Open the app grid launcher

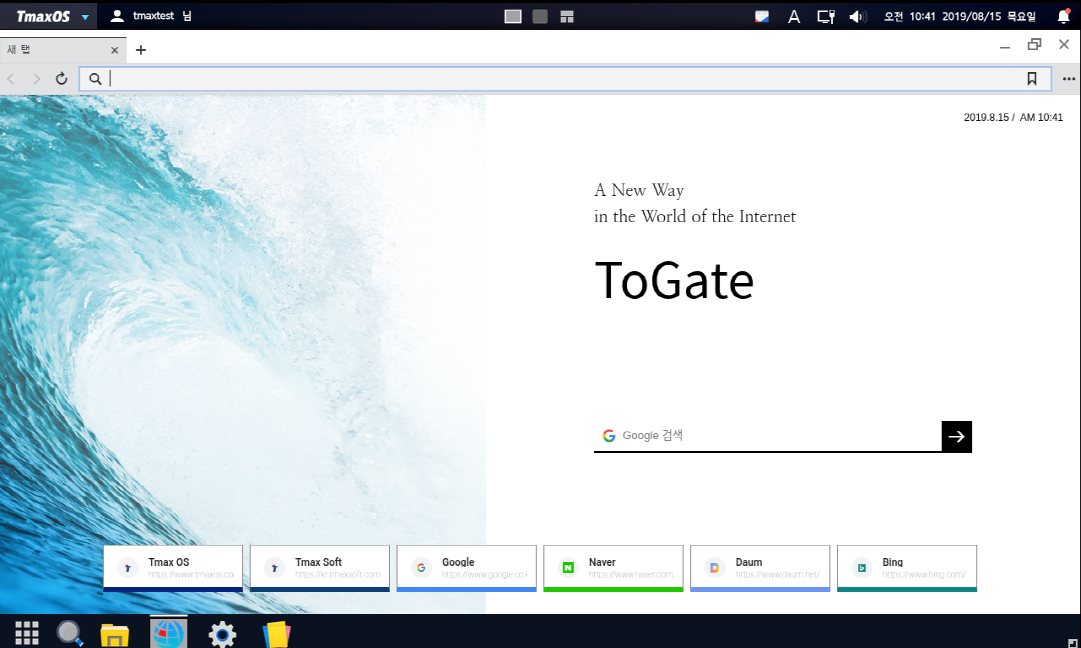coord(27,633)
